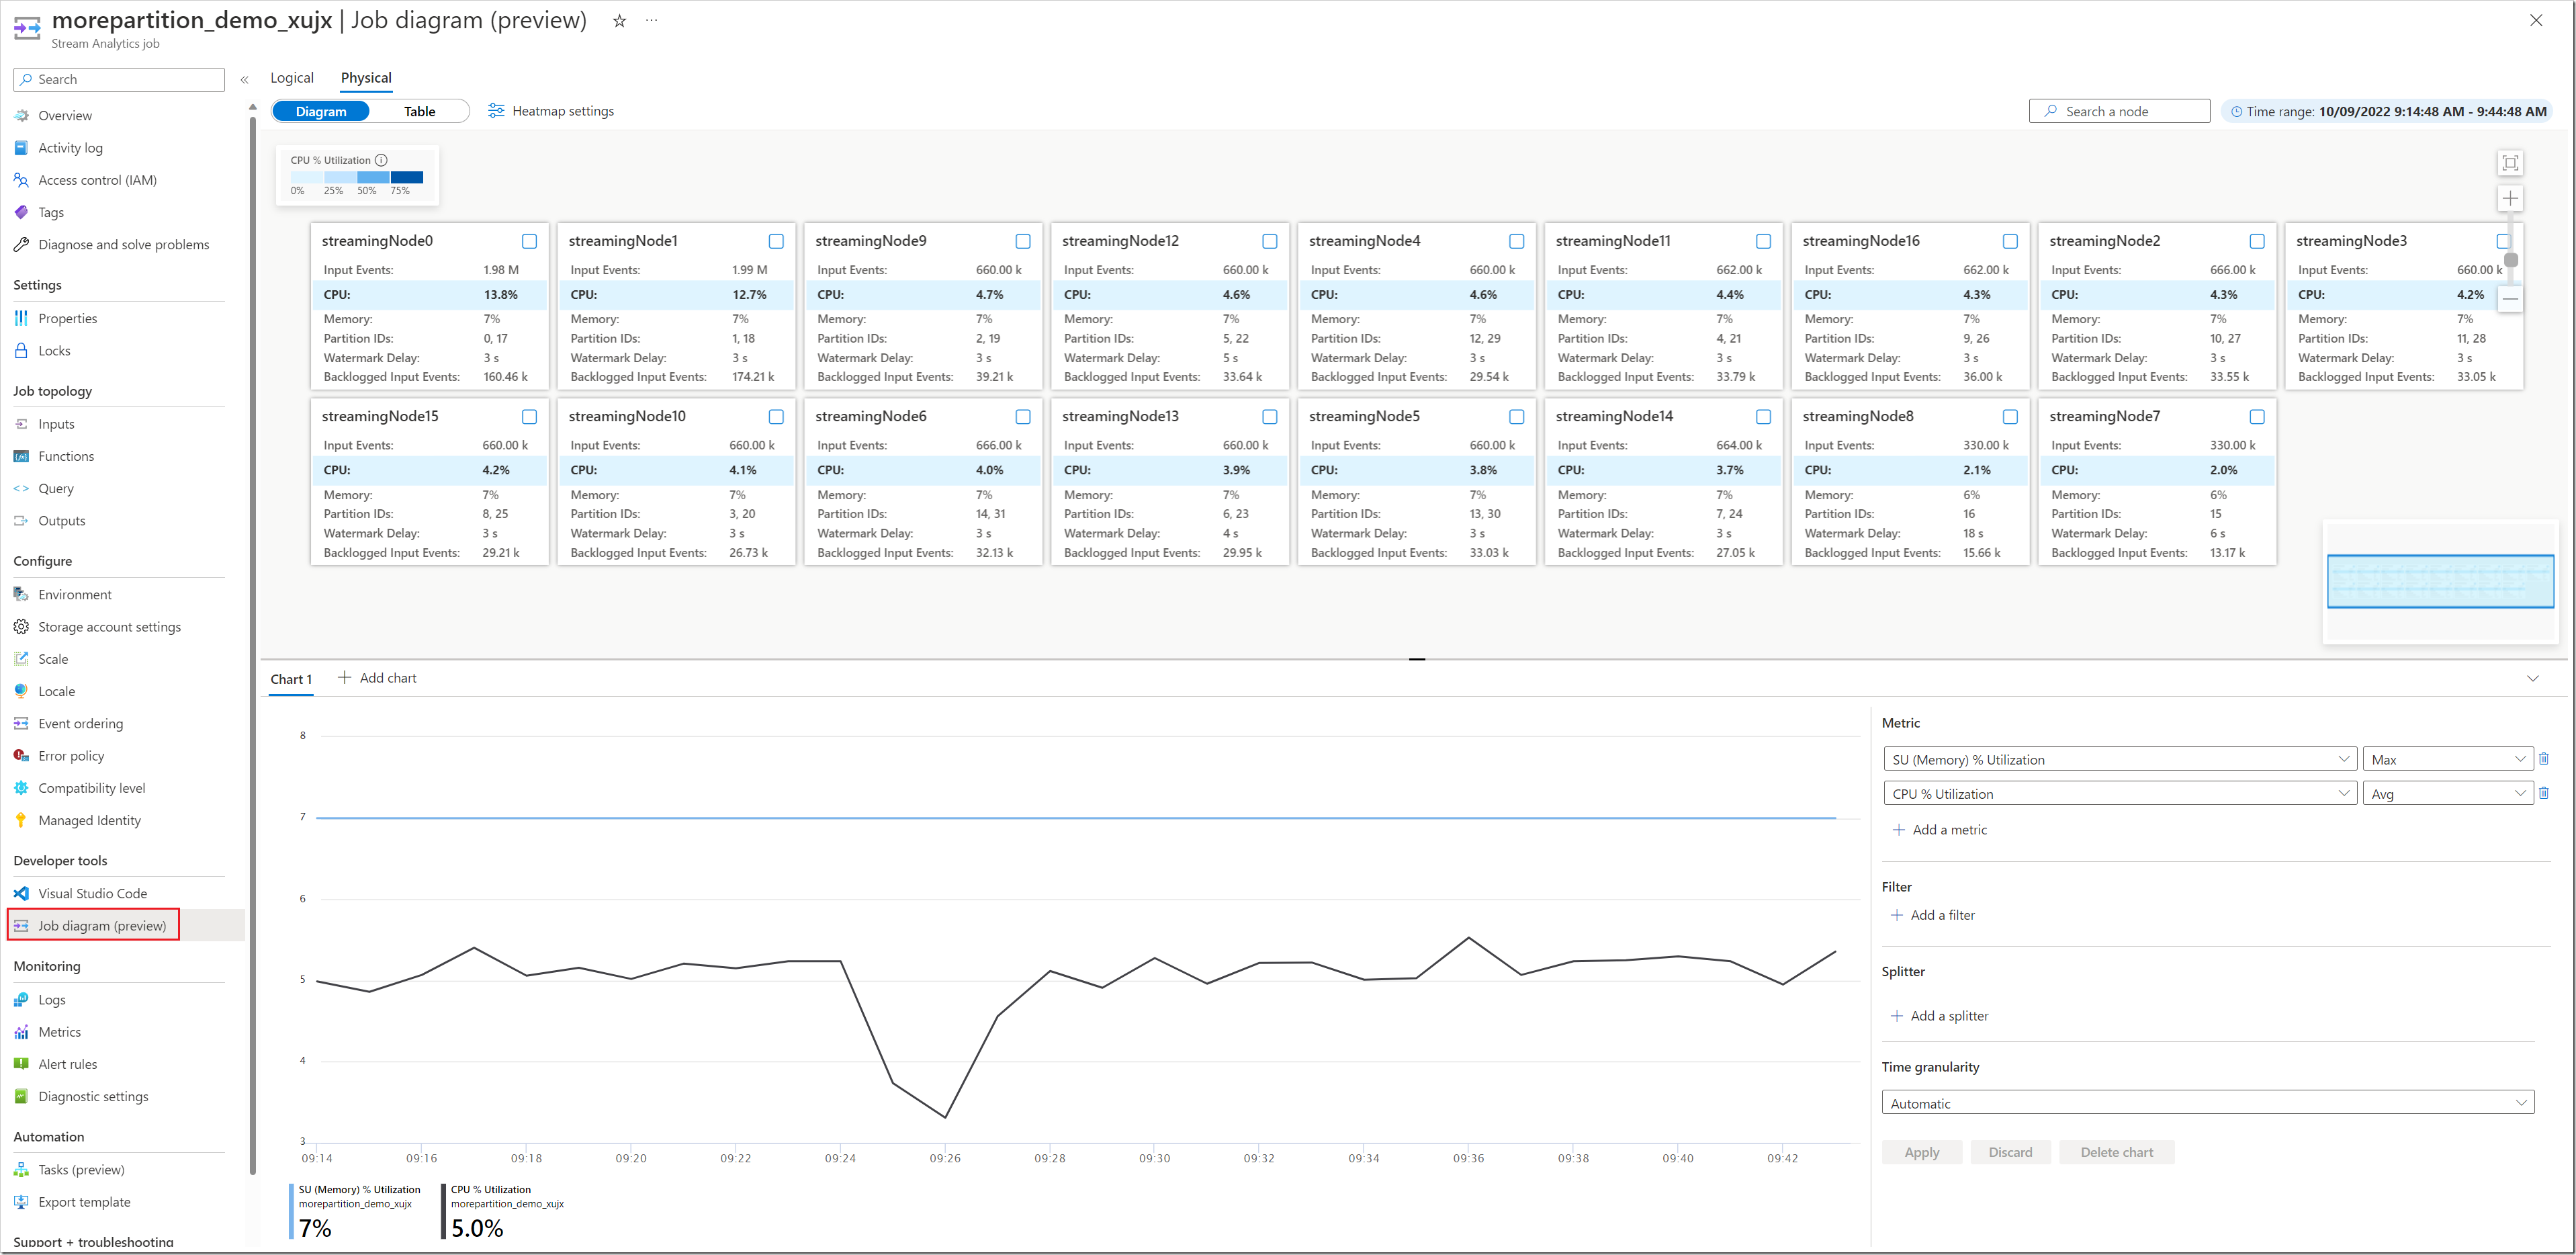Delete the SU Memory metric trash icon
This screenshot has width=2576, height=1255.
pyautogui.click(x=2544, y=759)
